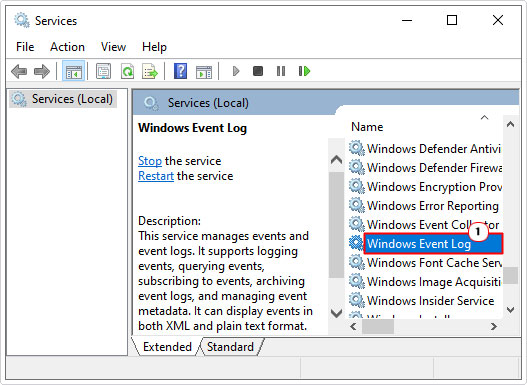Open the View menu
This screenshot has width=527, height=385.
pos(113,47)
